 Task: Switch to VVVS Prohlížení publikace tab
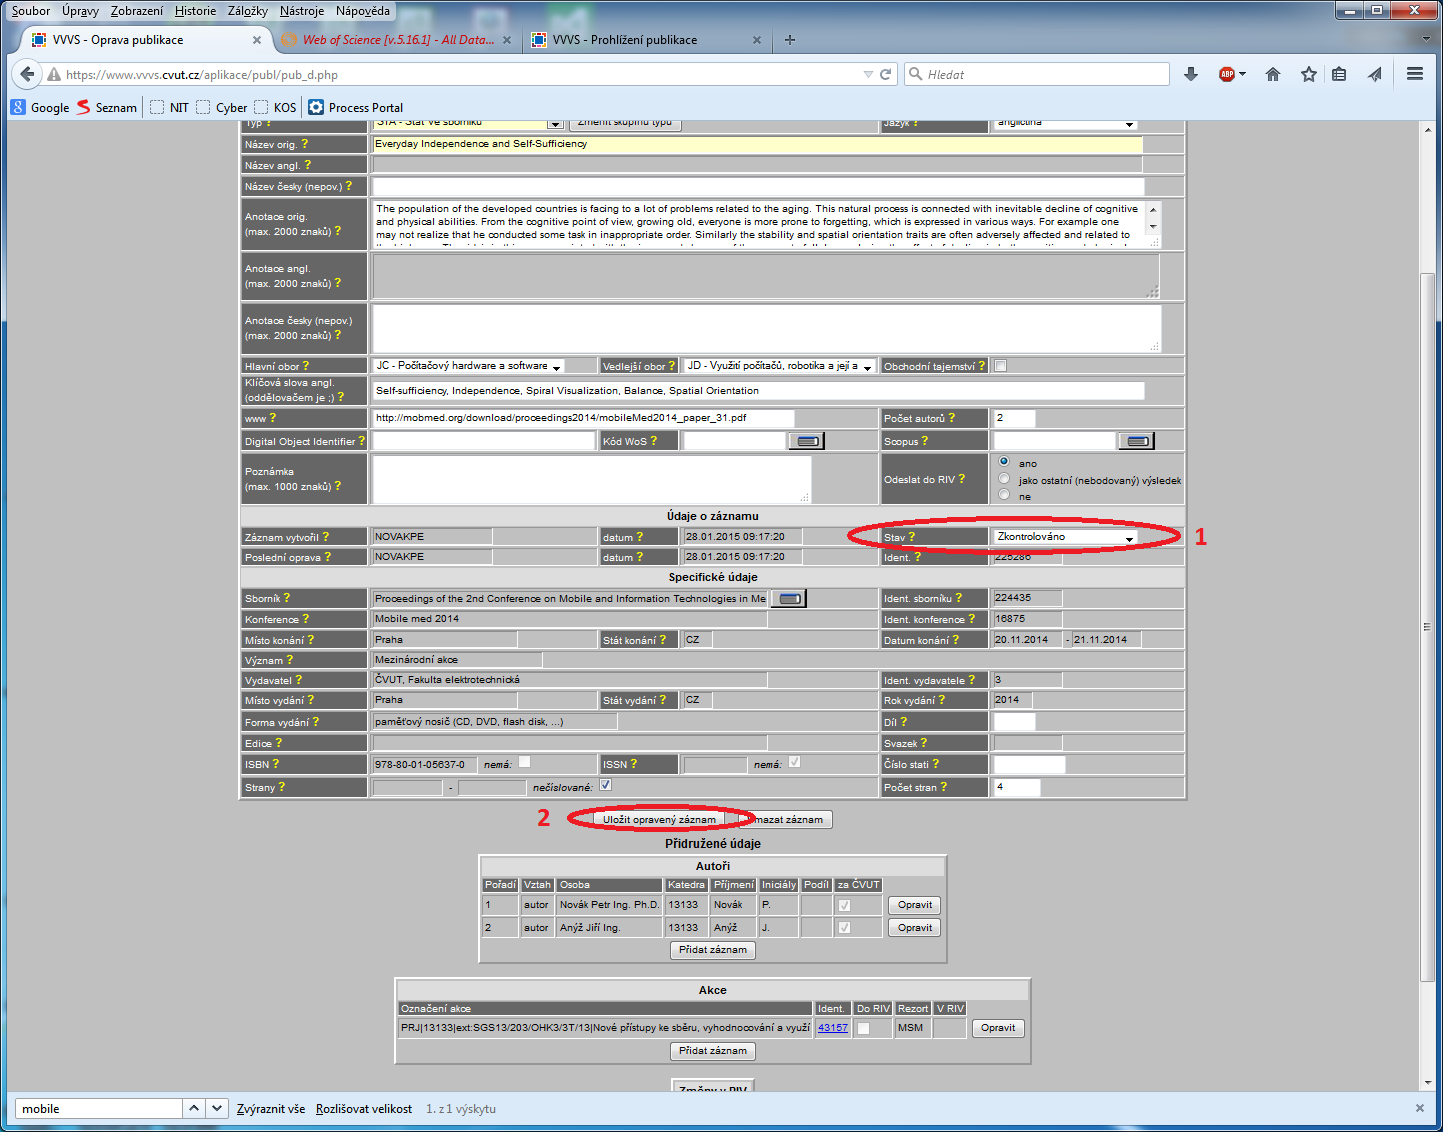coord(645,40)
